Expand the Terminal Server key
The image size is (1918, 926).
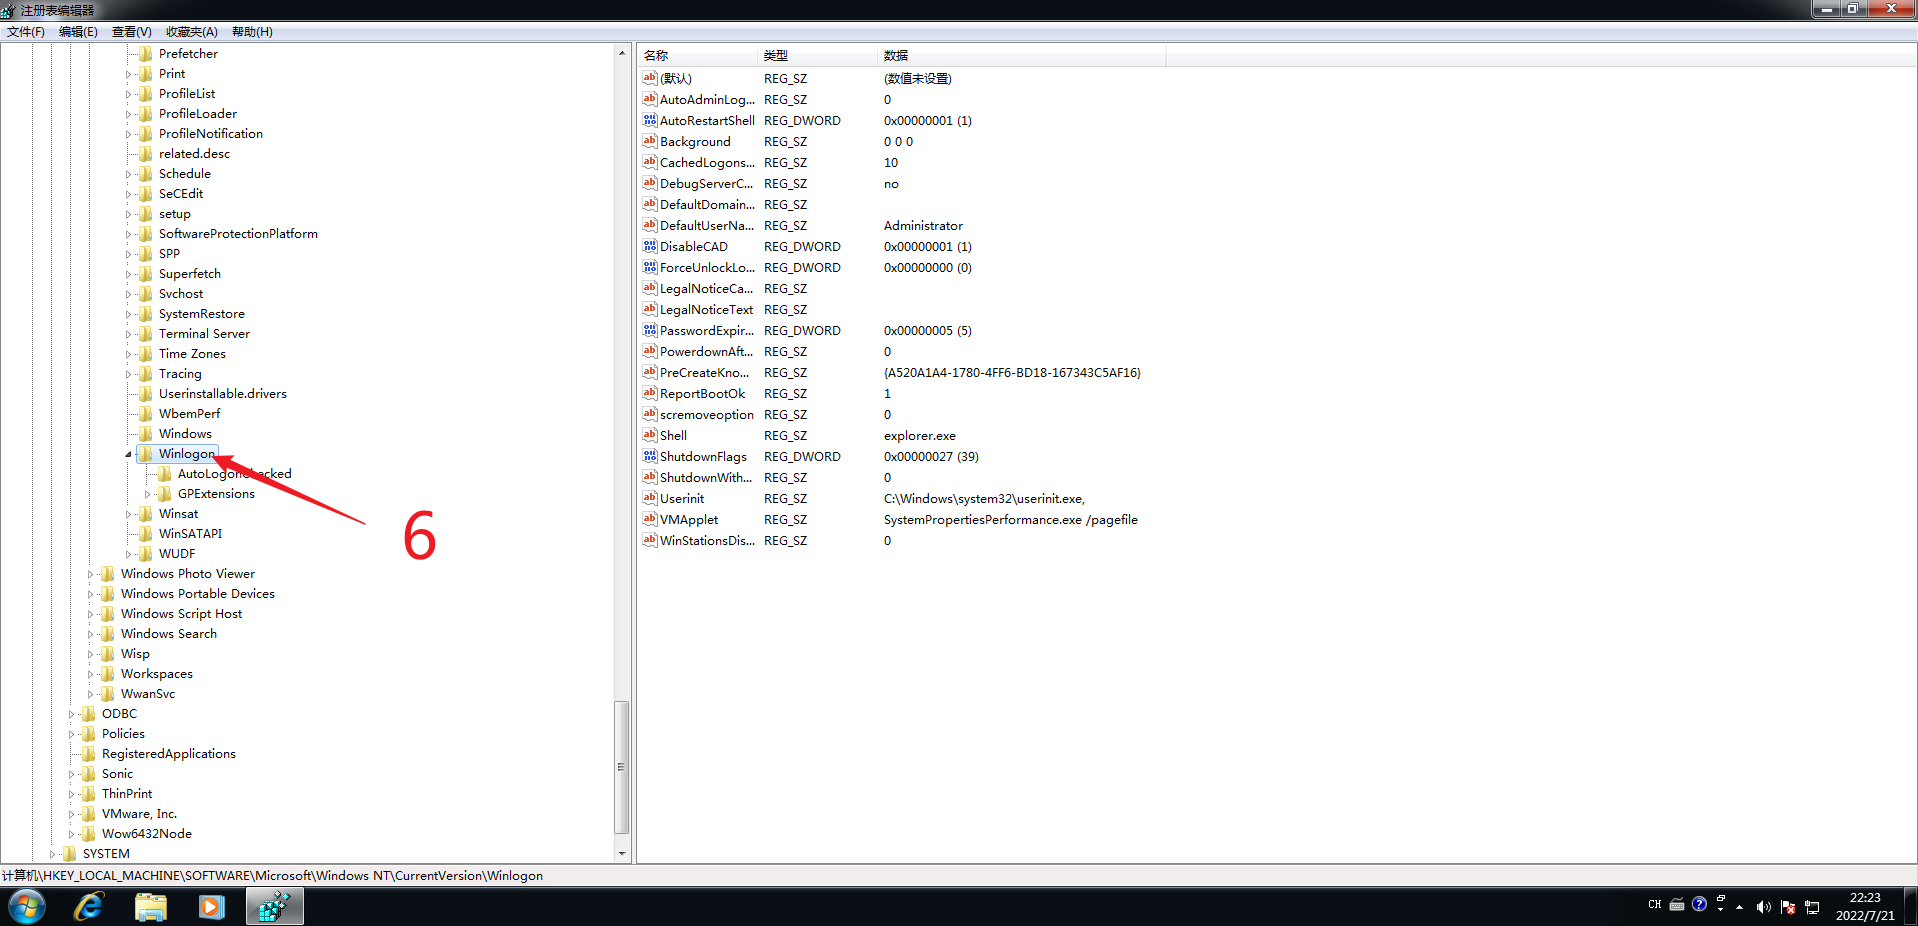point(129,334)
